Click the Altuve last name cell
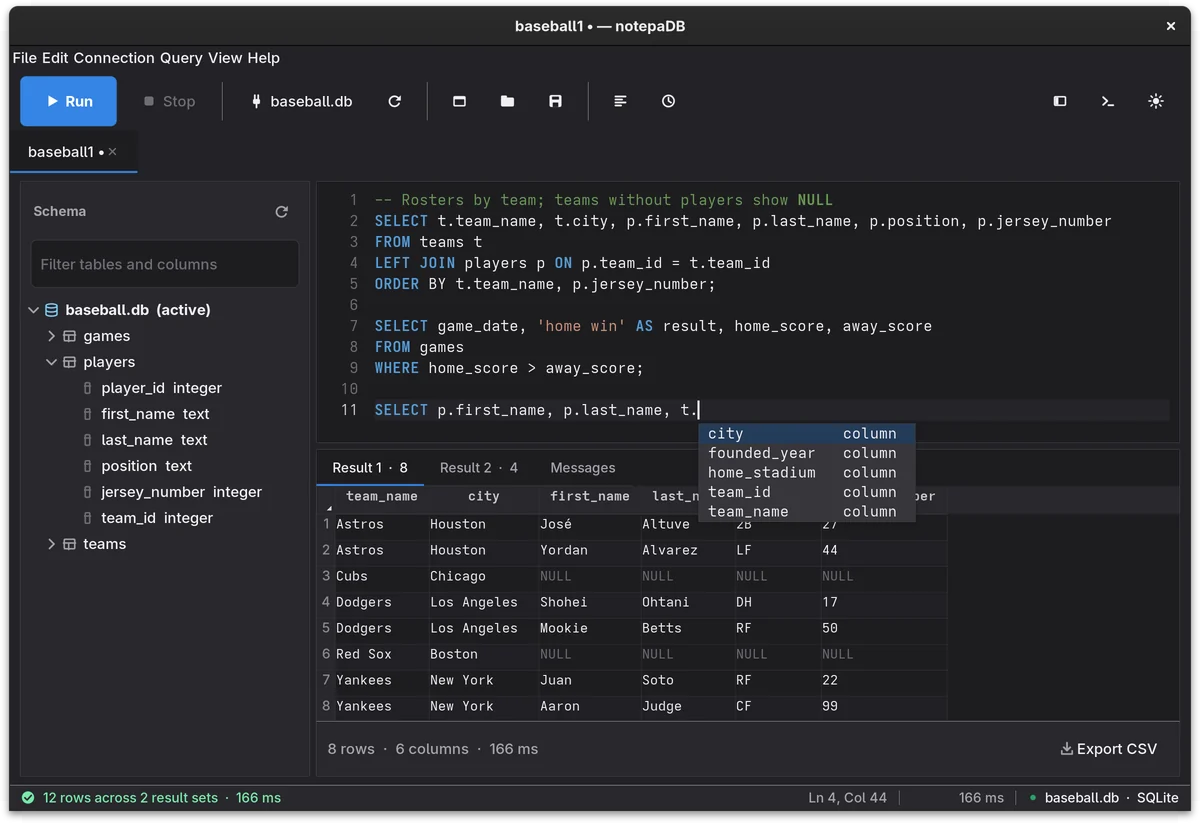1200x823 pixels. click(x=687, y=524)
